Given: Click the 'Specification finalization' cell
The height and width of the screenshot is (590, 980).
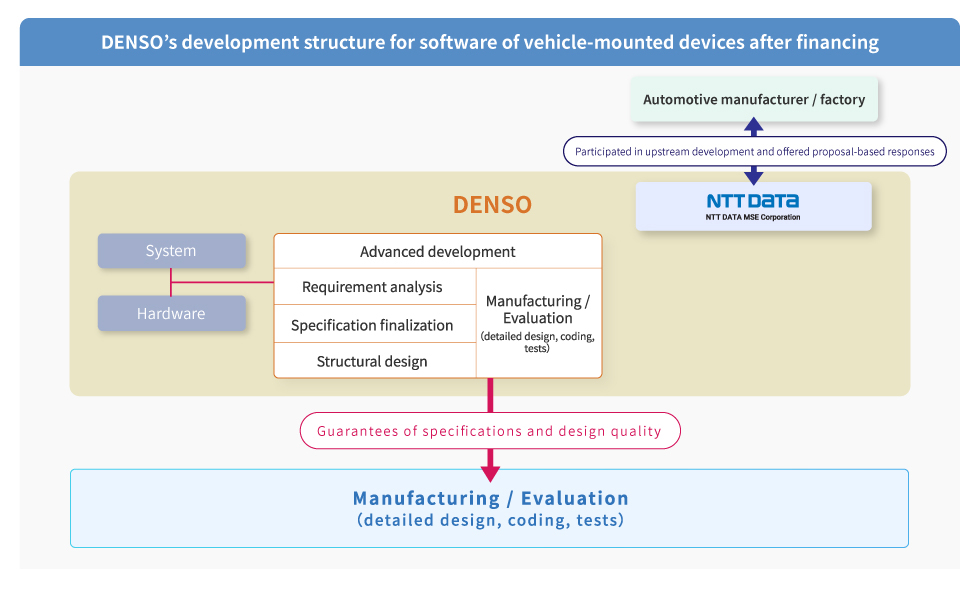Looking at the screenshot, I should tap(375, 324).
